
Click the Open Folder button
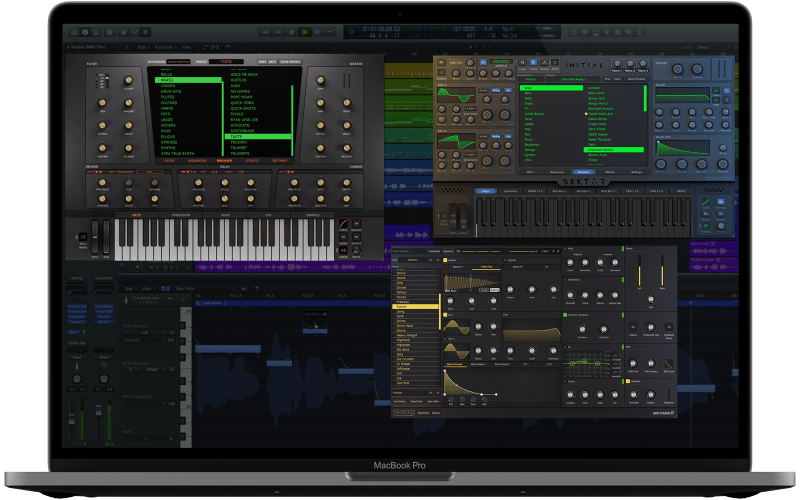tap(433, 402)
